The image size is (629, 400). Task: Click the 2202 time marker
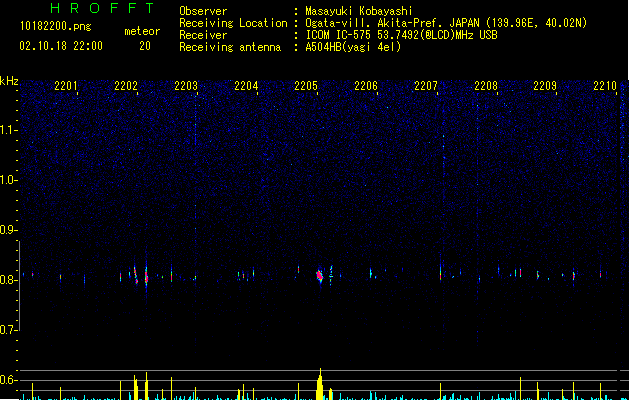[x=126, y=86]
